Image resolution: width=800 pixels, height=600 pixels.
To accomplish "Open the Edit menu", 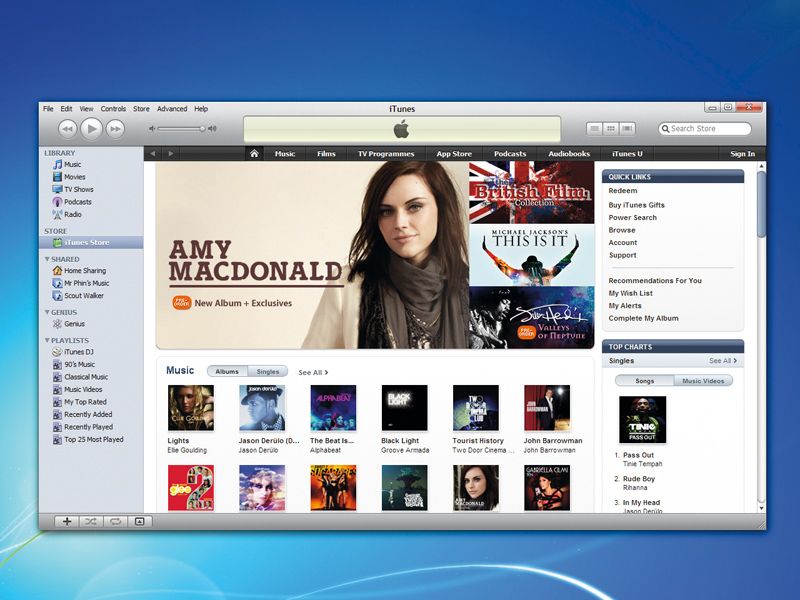I will pos(66,109).
